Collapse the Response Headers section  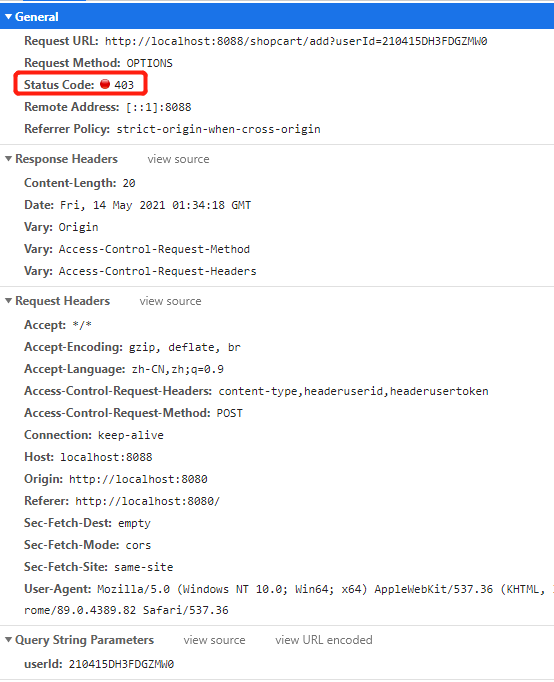(8, 159)
